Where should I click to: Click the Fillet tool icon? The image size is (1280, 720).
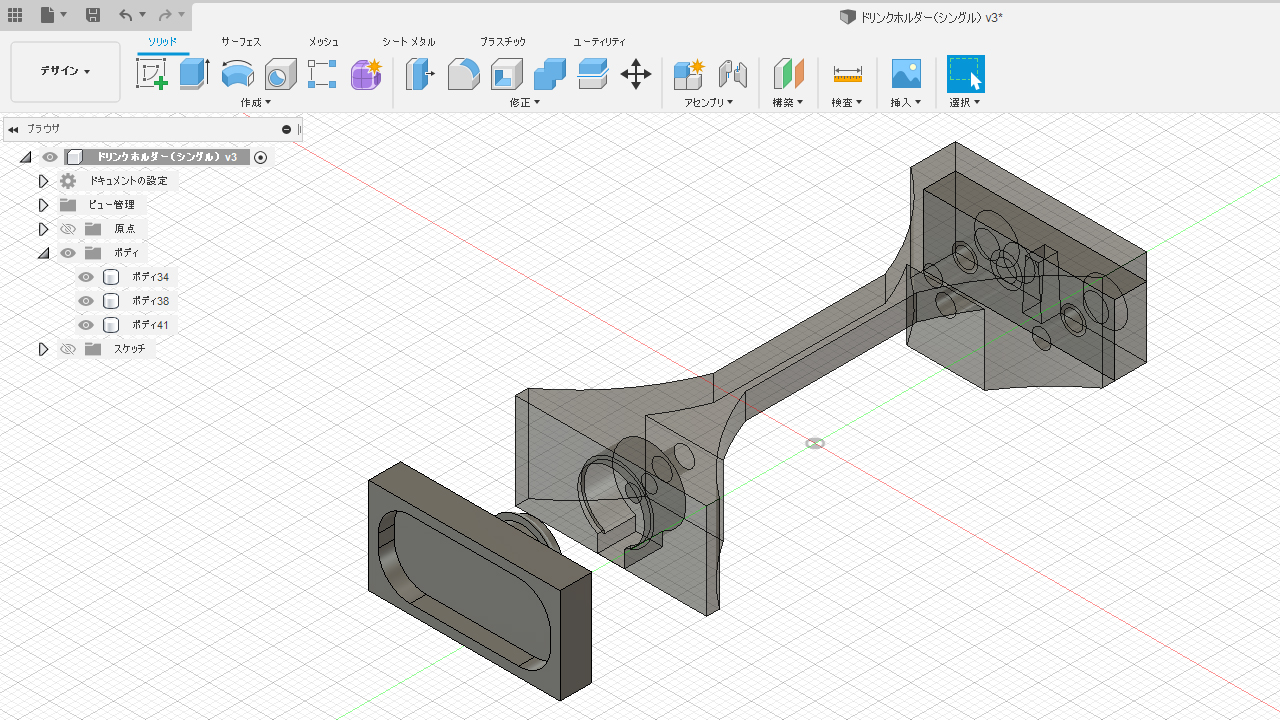pos(463,74)
